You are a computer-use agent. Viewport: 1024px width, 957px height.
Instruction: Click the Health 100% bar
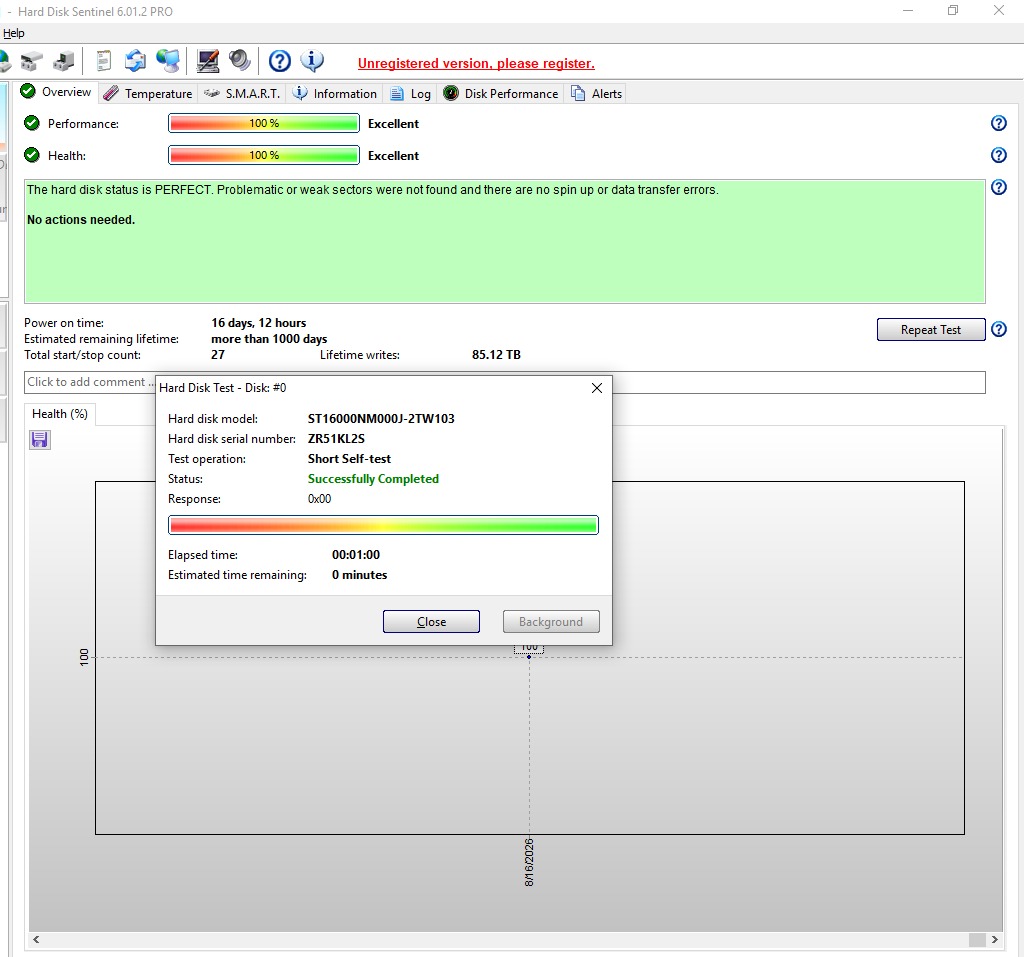264,155
